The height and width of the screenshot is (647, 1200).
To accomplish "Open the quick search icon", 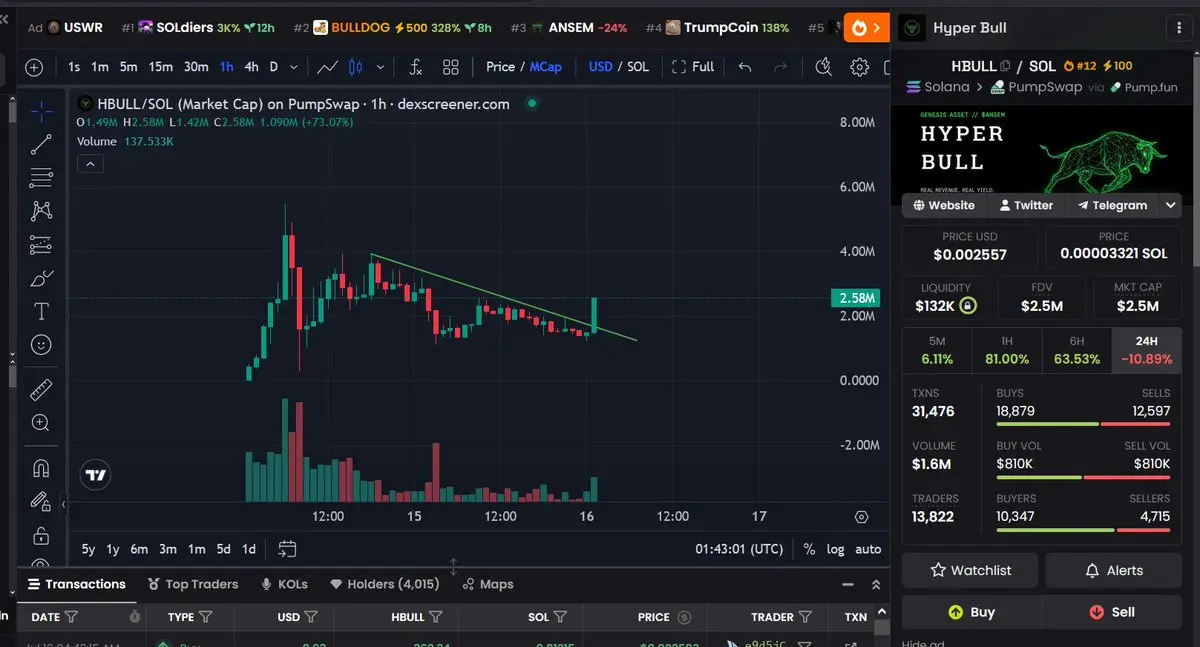I will pos(823,67).
